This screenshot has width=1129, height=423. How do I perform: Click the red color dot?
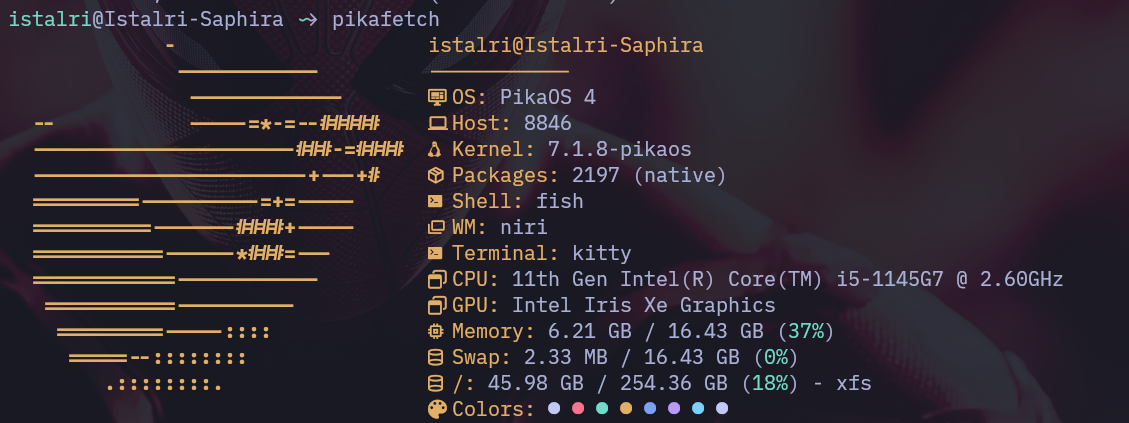tap(577, 409)
